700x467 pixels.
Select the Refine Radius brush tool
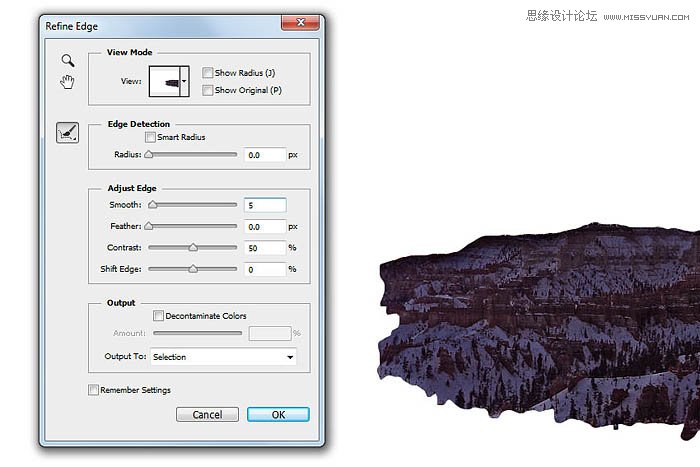(x=67, y=132)
